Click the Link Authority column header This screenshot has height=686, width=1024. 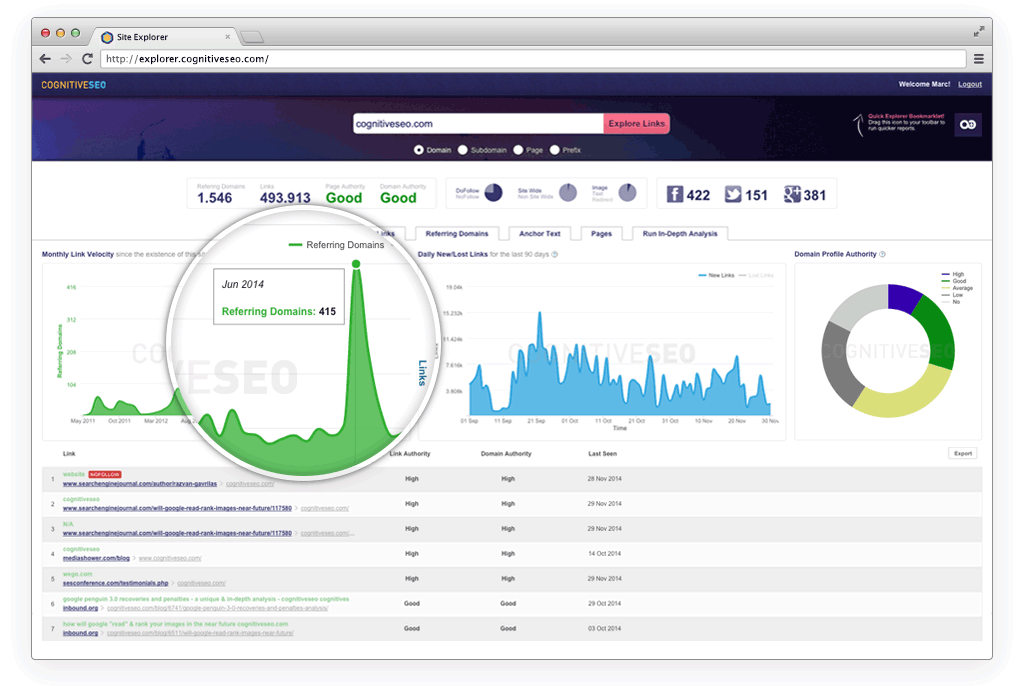410,453
